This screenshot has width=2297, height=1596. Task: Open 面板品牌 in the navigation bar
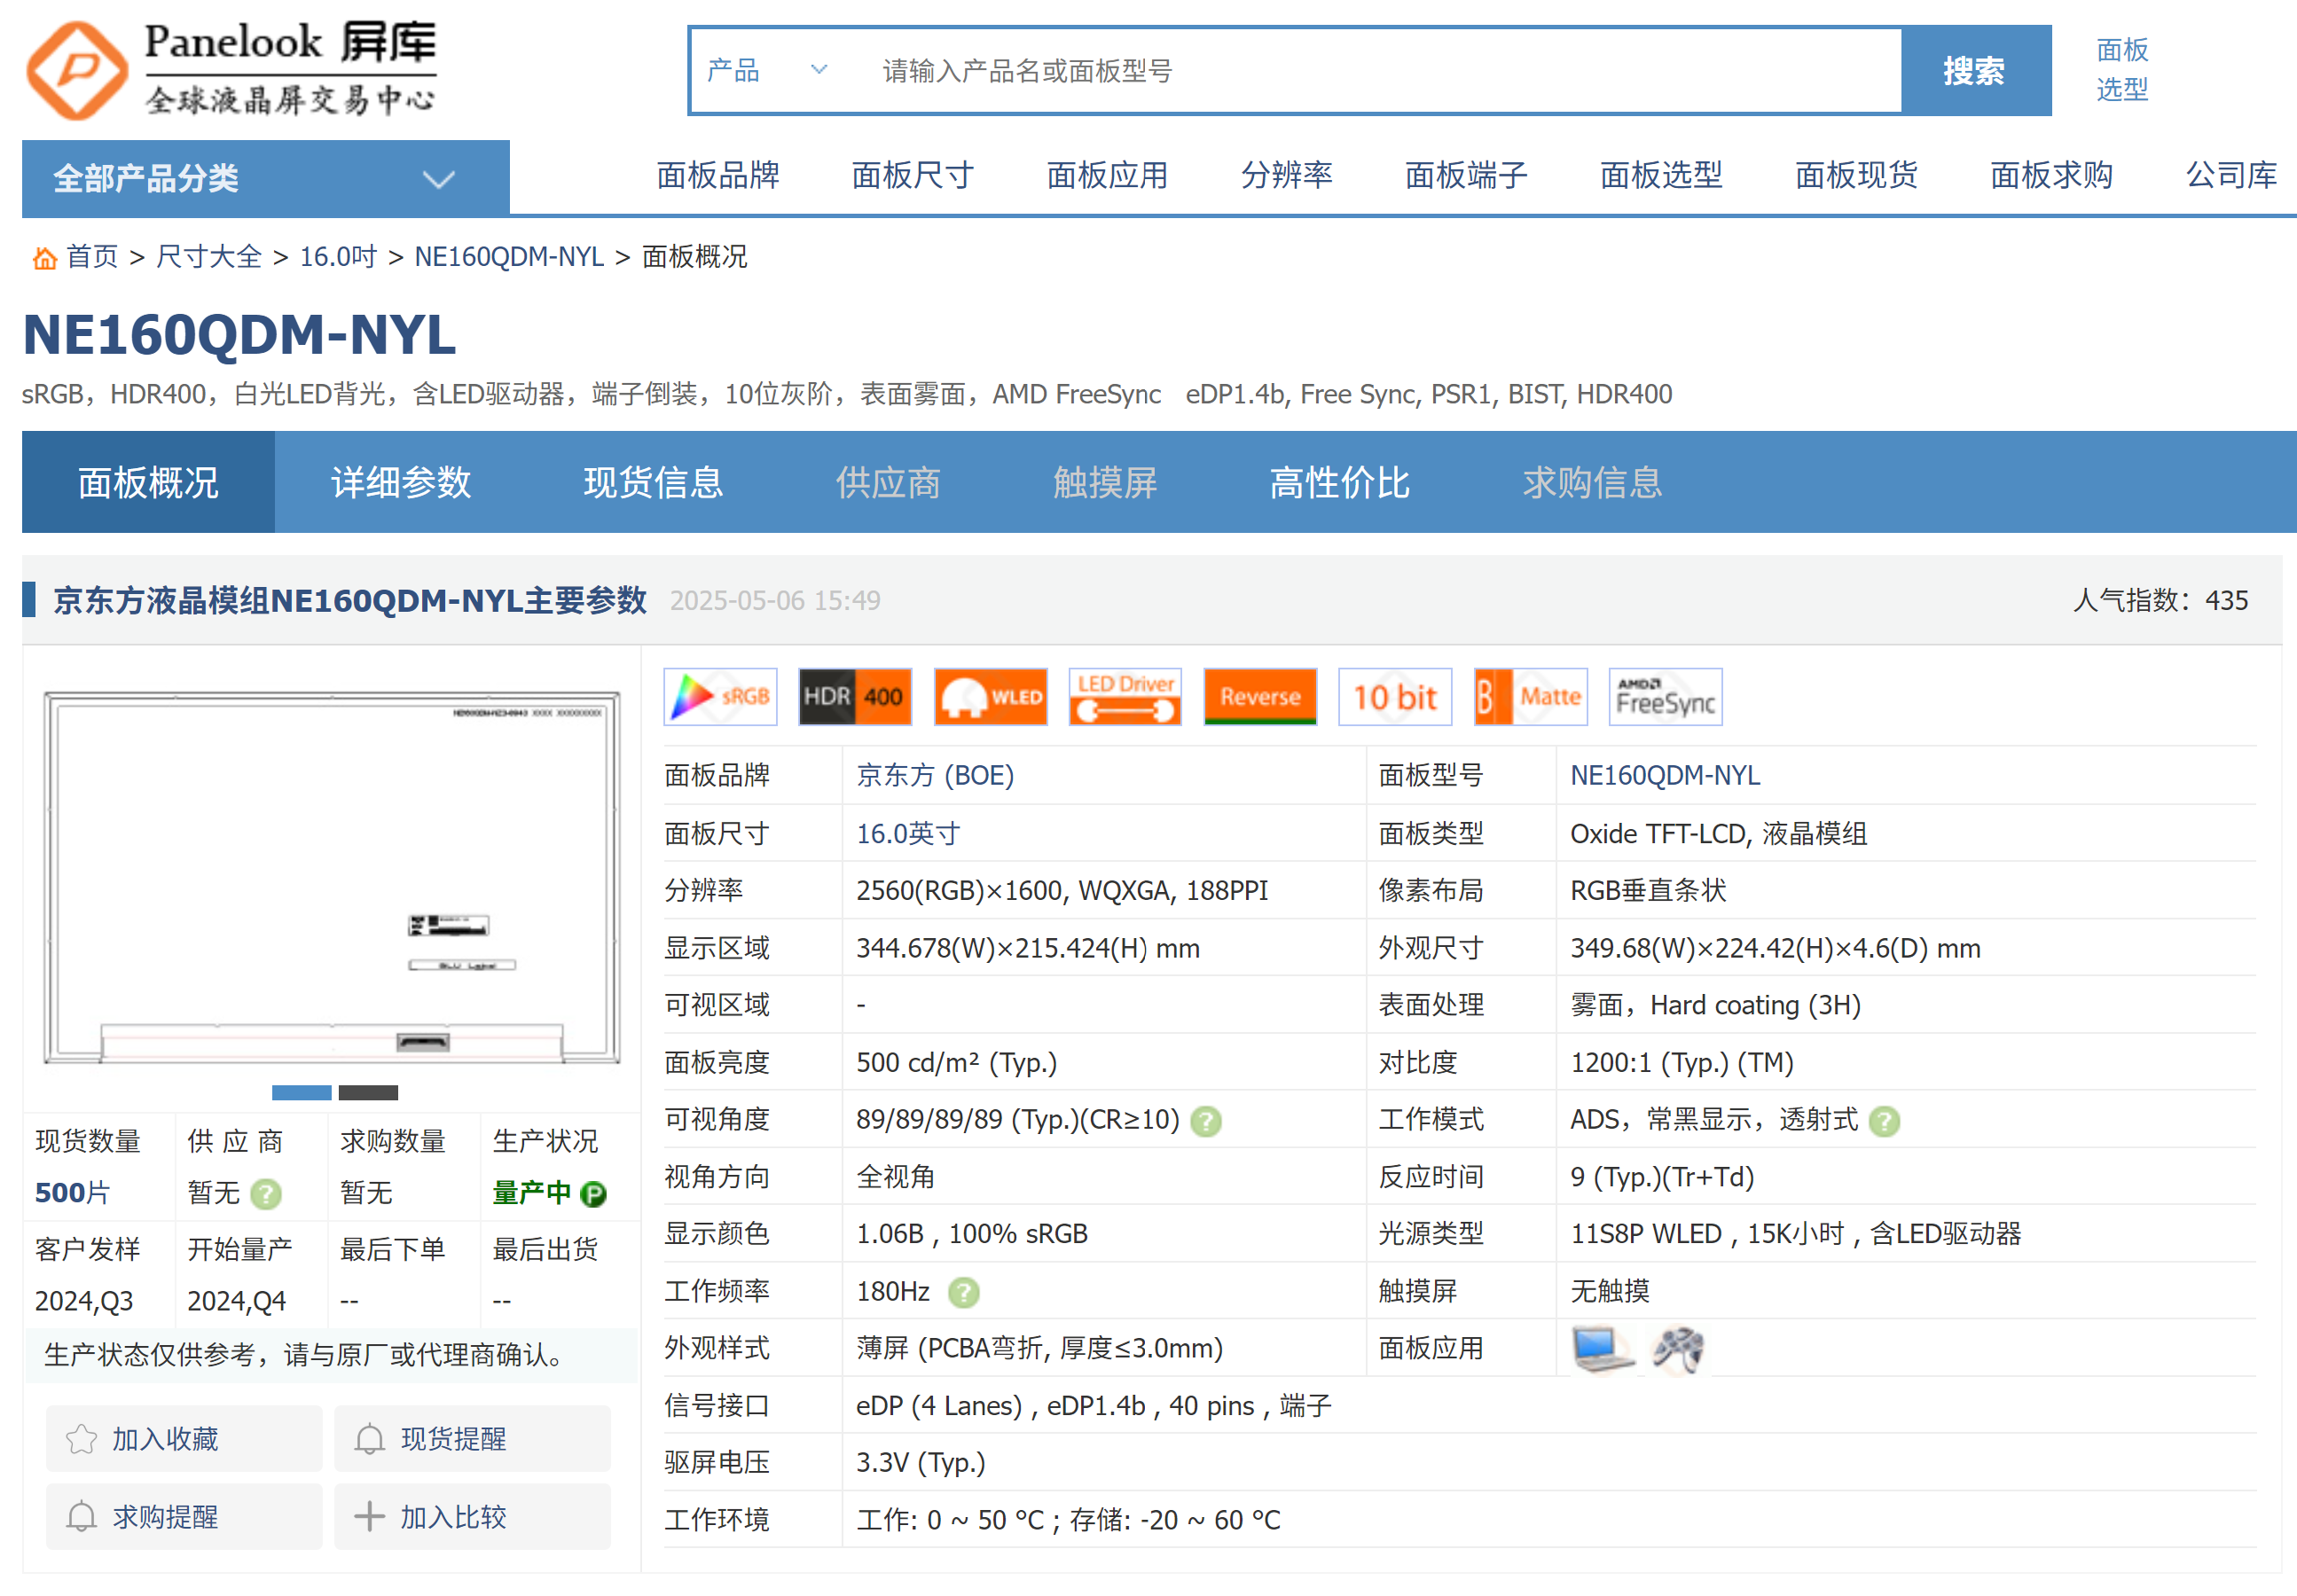coord(718,175)
